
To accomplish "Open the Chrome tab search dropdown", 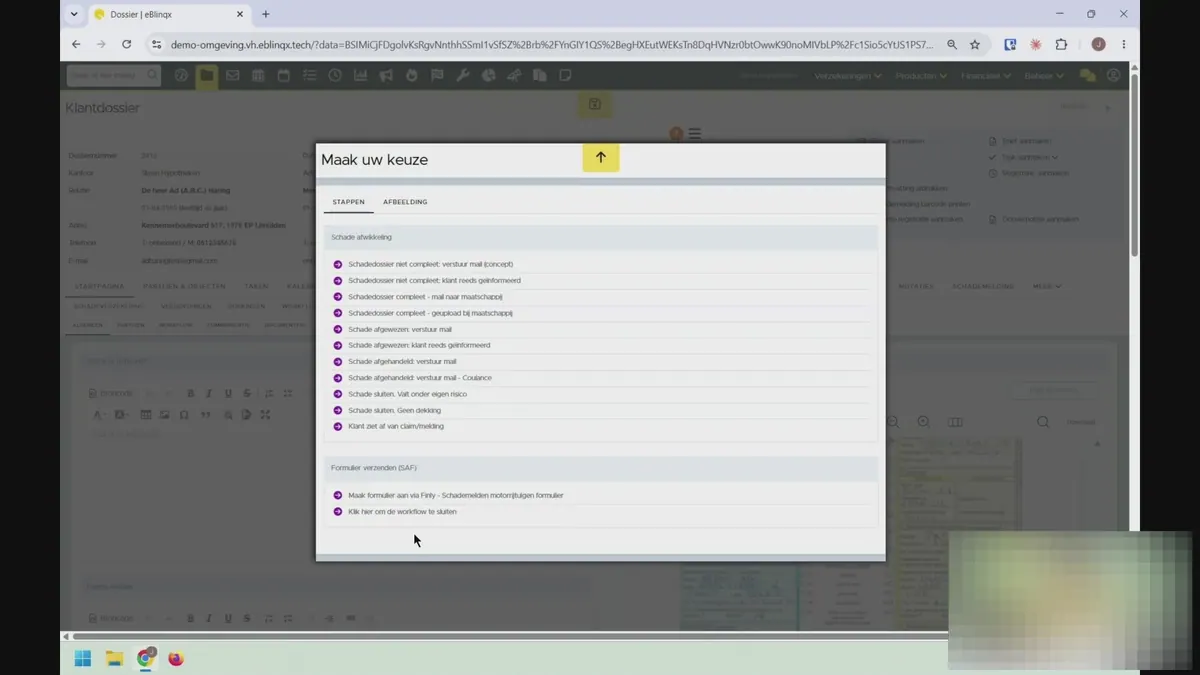I will 74,14.
